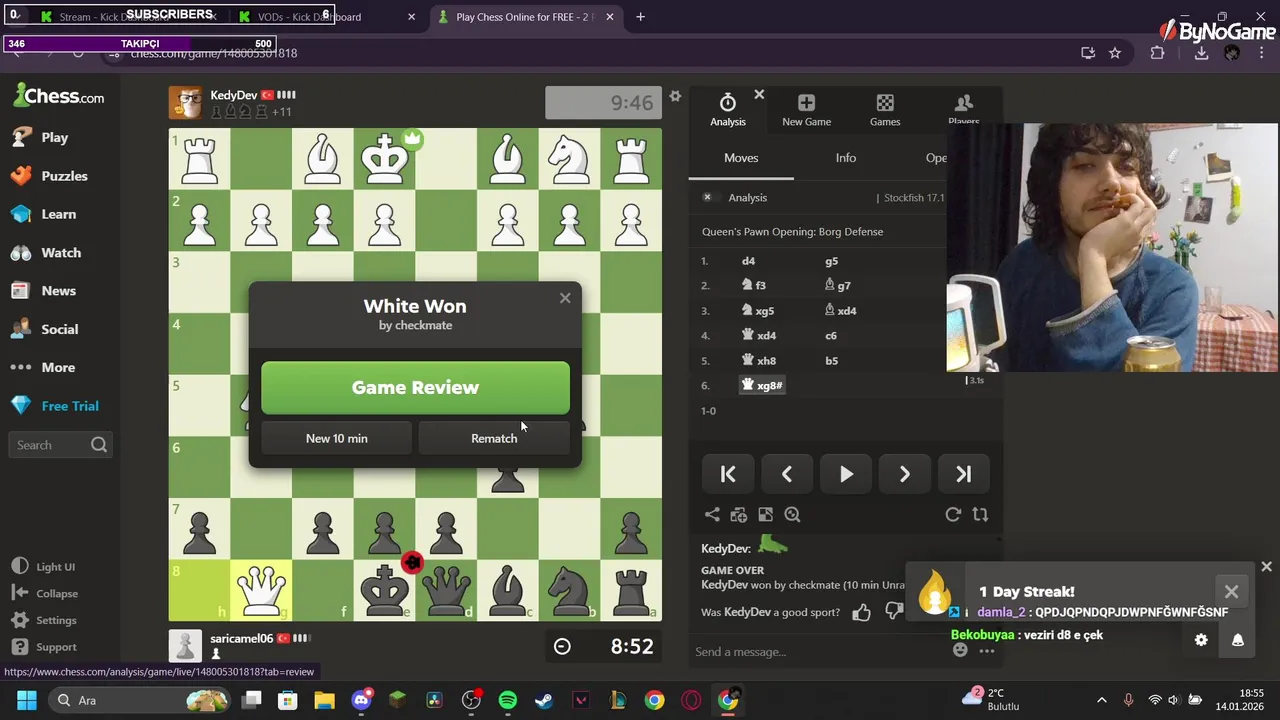This screenshot has height=720, width=1280.
Task: Jump to the last move
Action: click(x=964, y=475)
